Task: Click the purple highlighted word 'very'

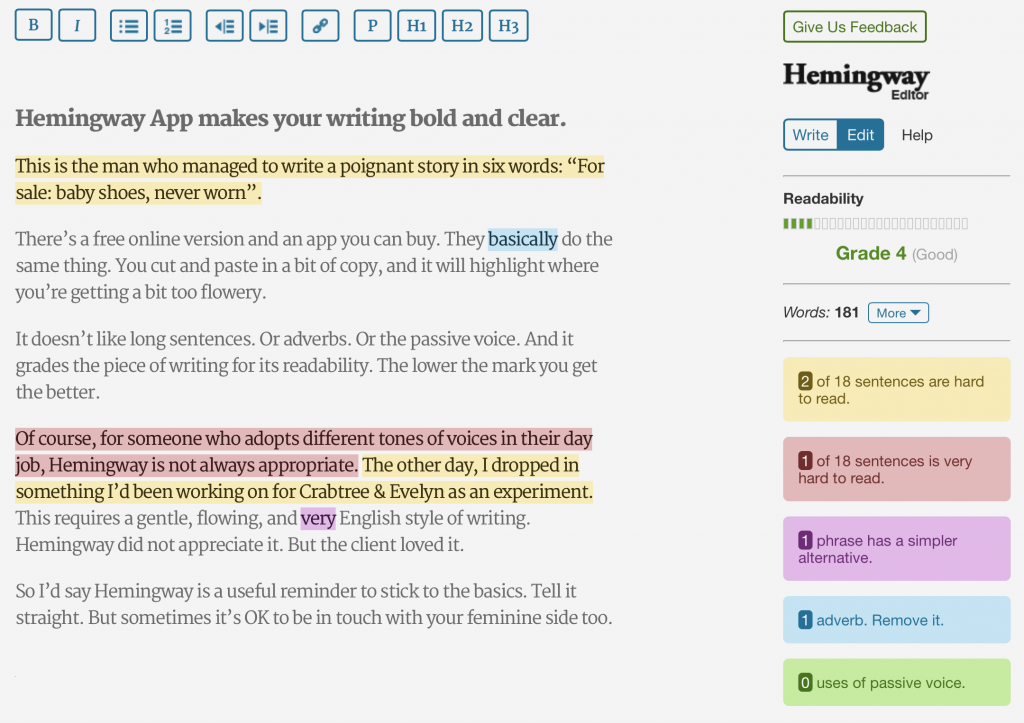Action: (318, 519)
